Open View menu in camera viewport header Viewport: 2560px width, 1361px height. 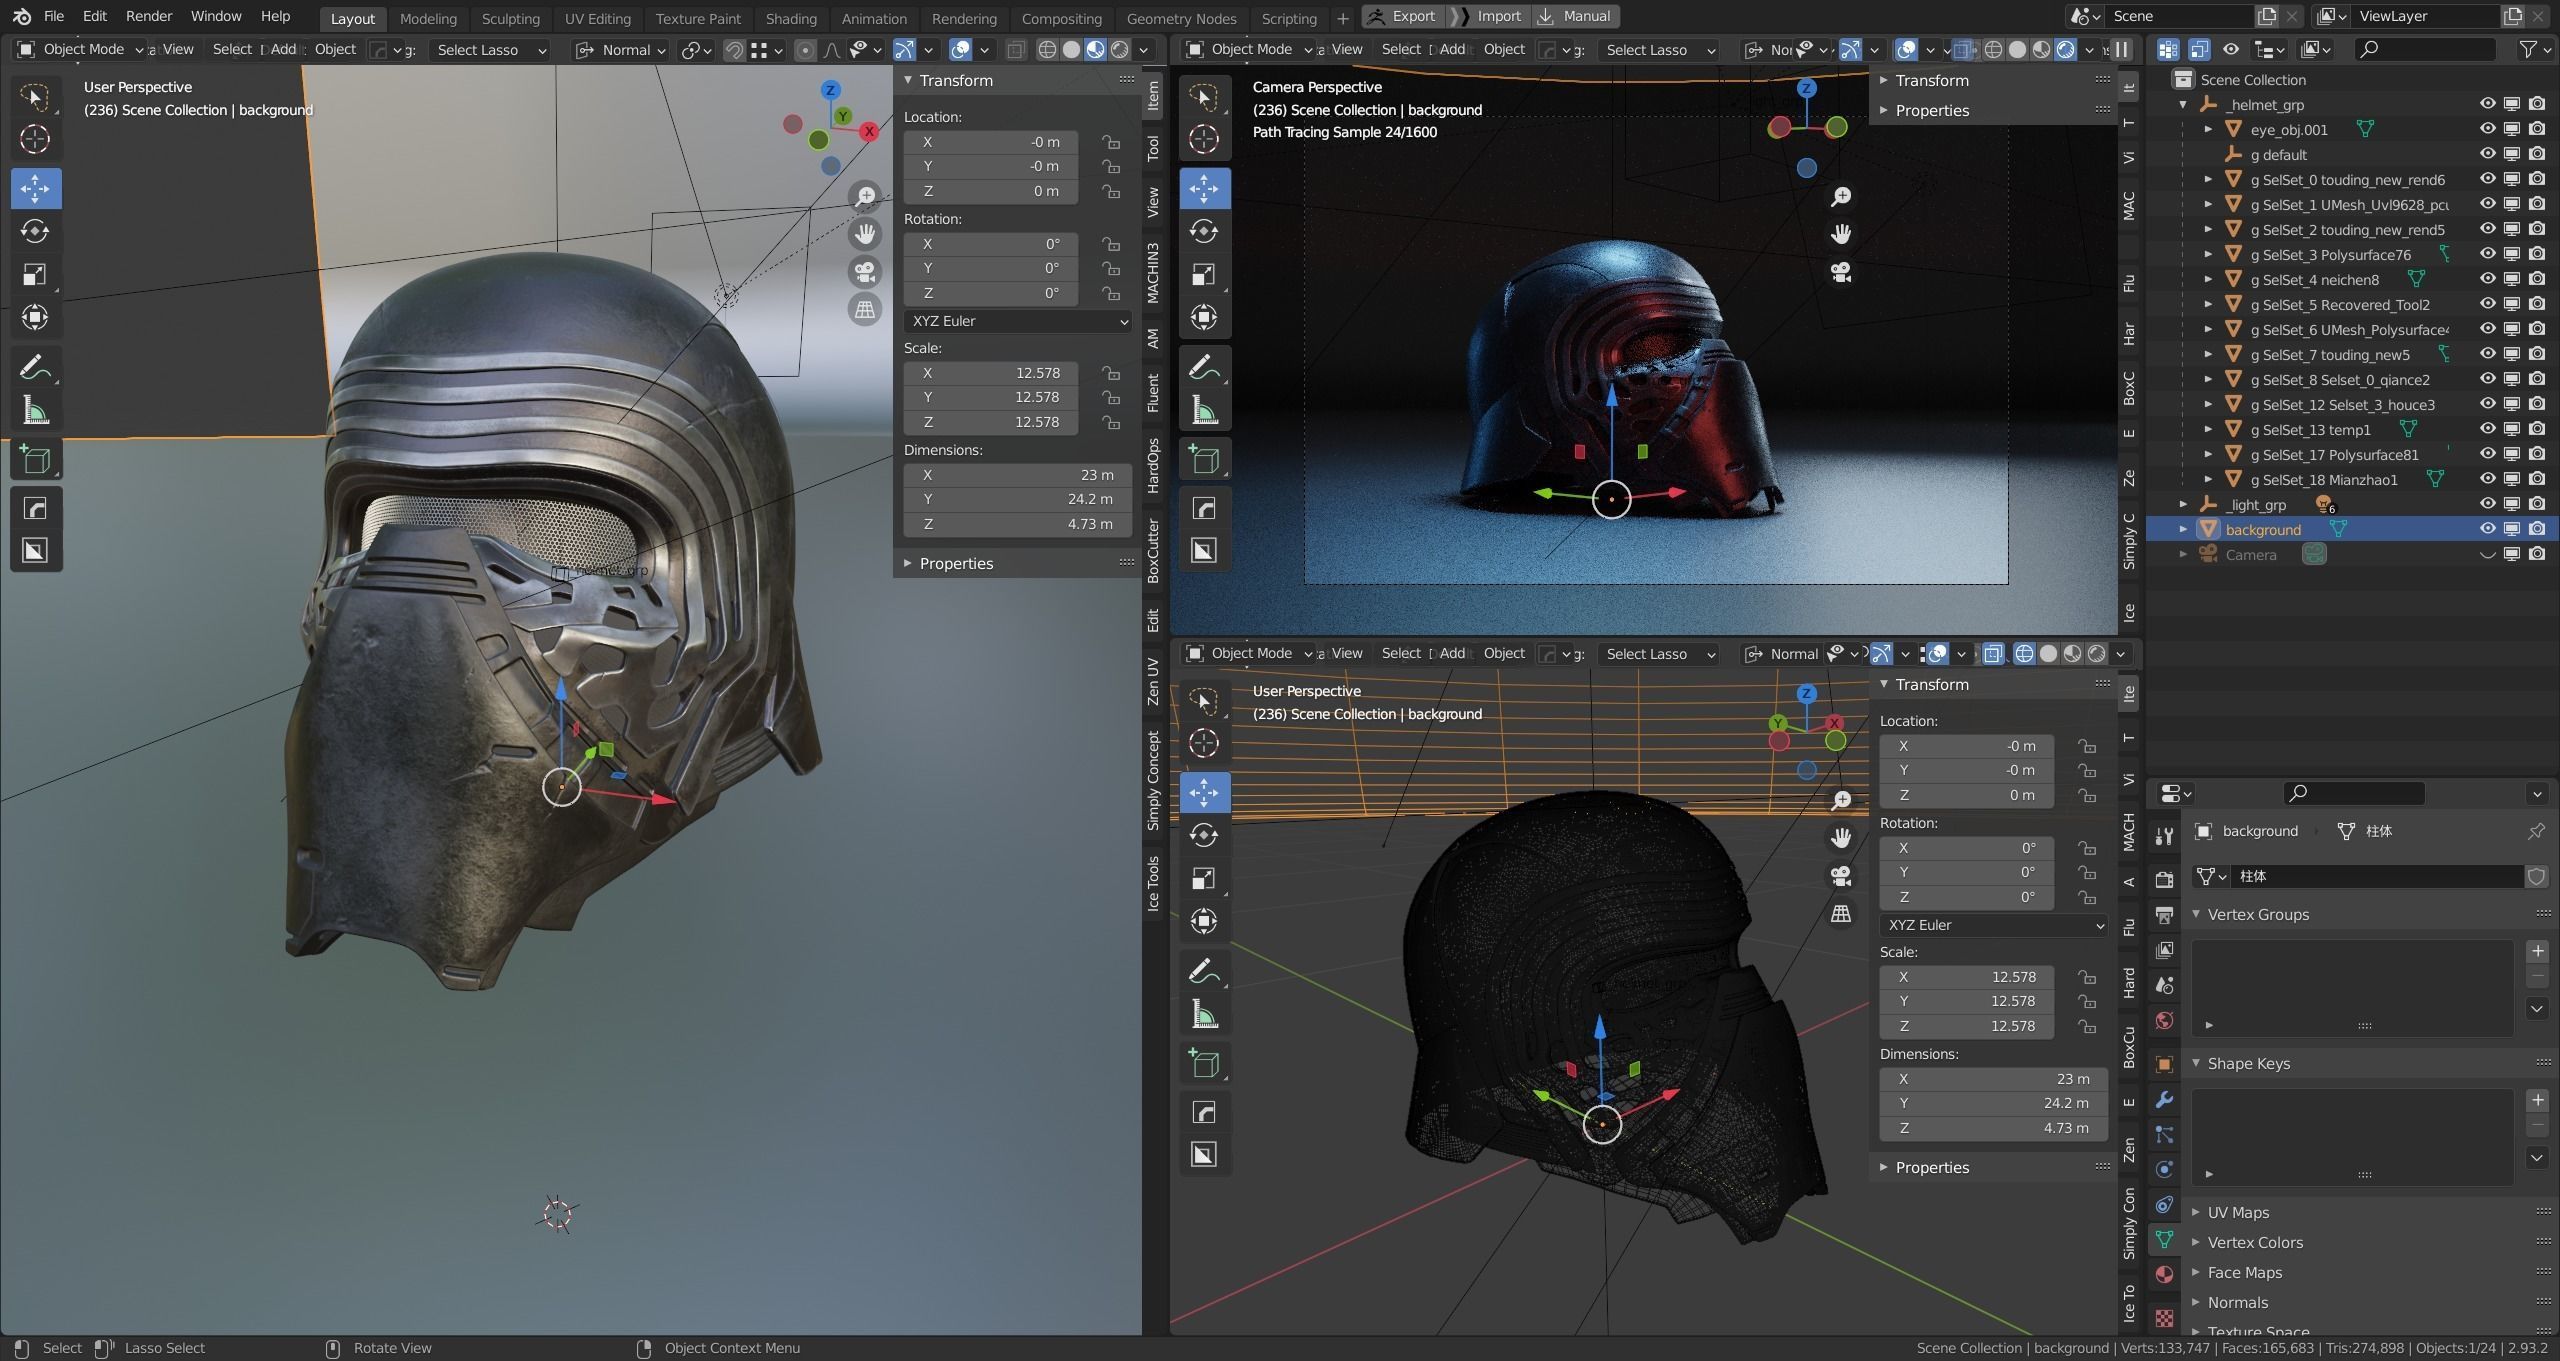(x=1347, y=49)
